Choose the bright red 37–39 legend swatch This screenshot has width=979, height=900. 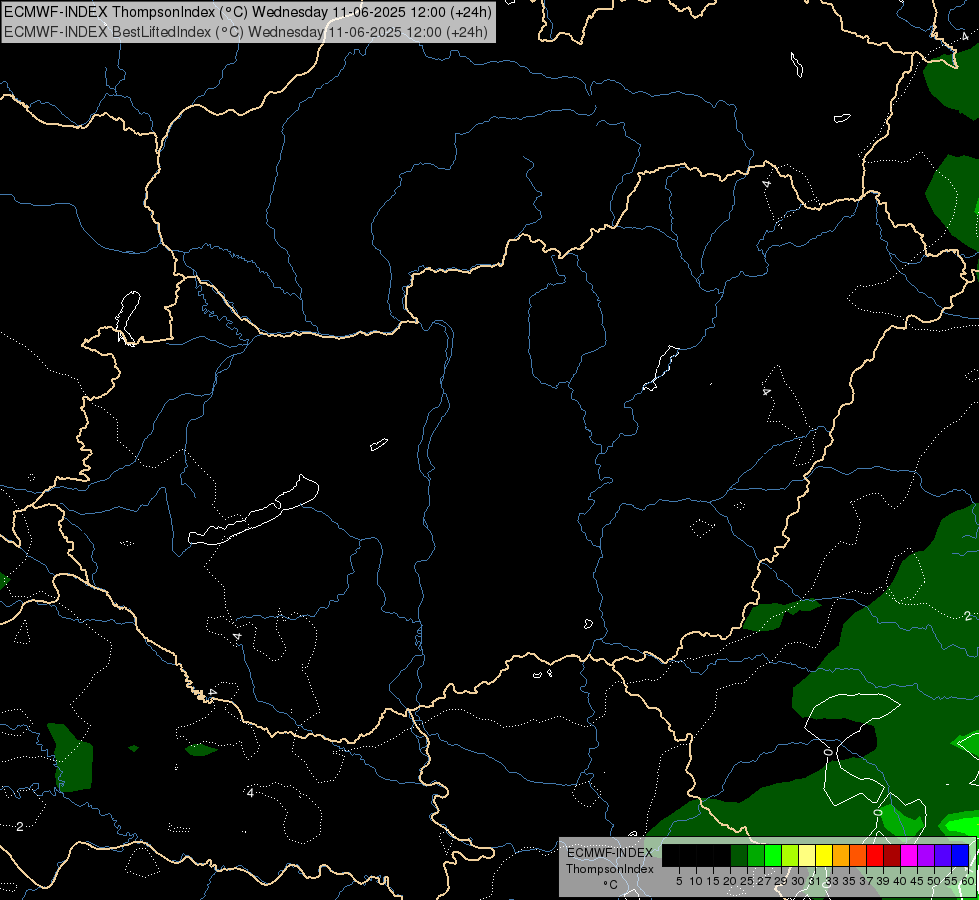875,855
